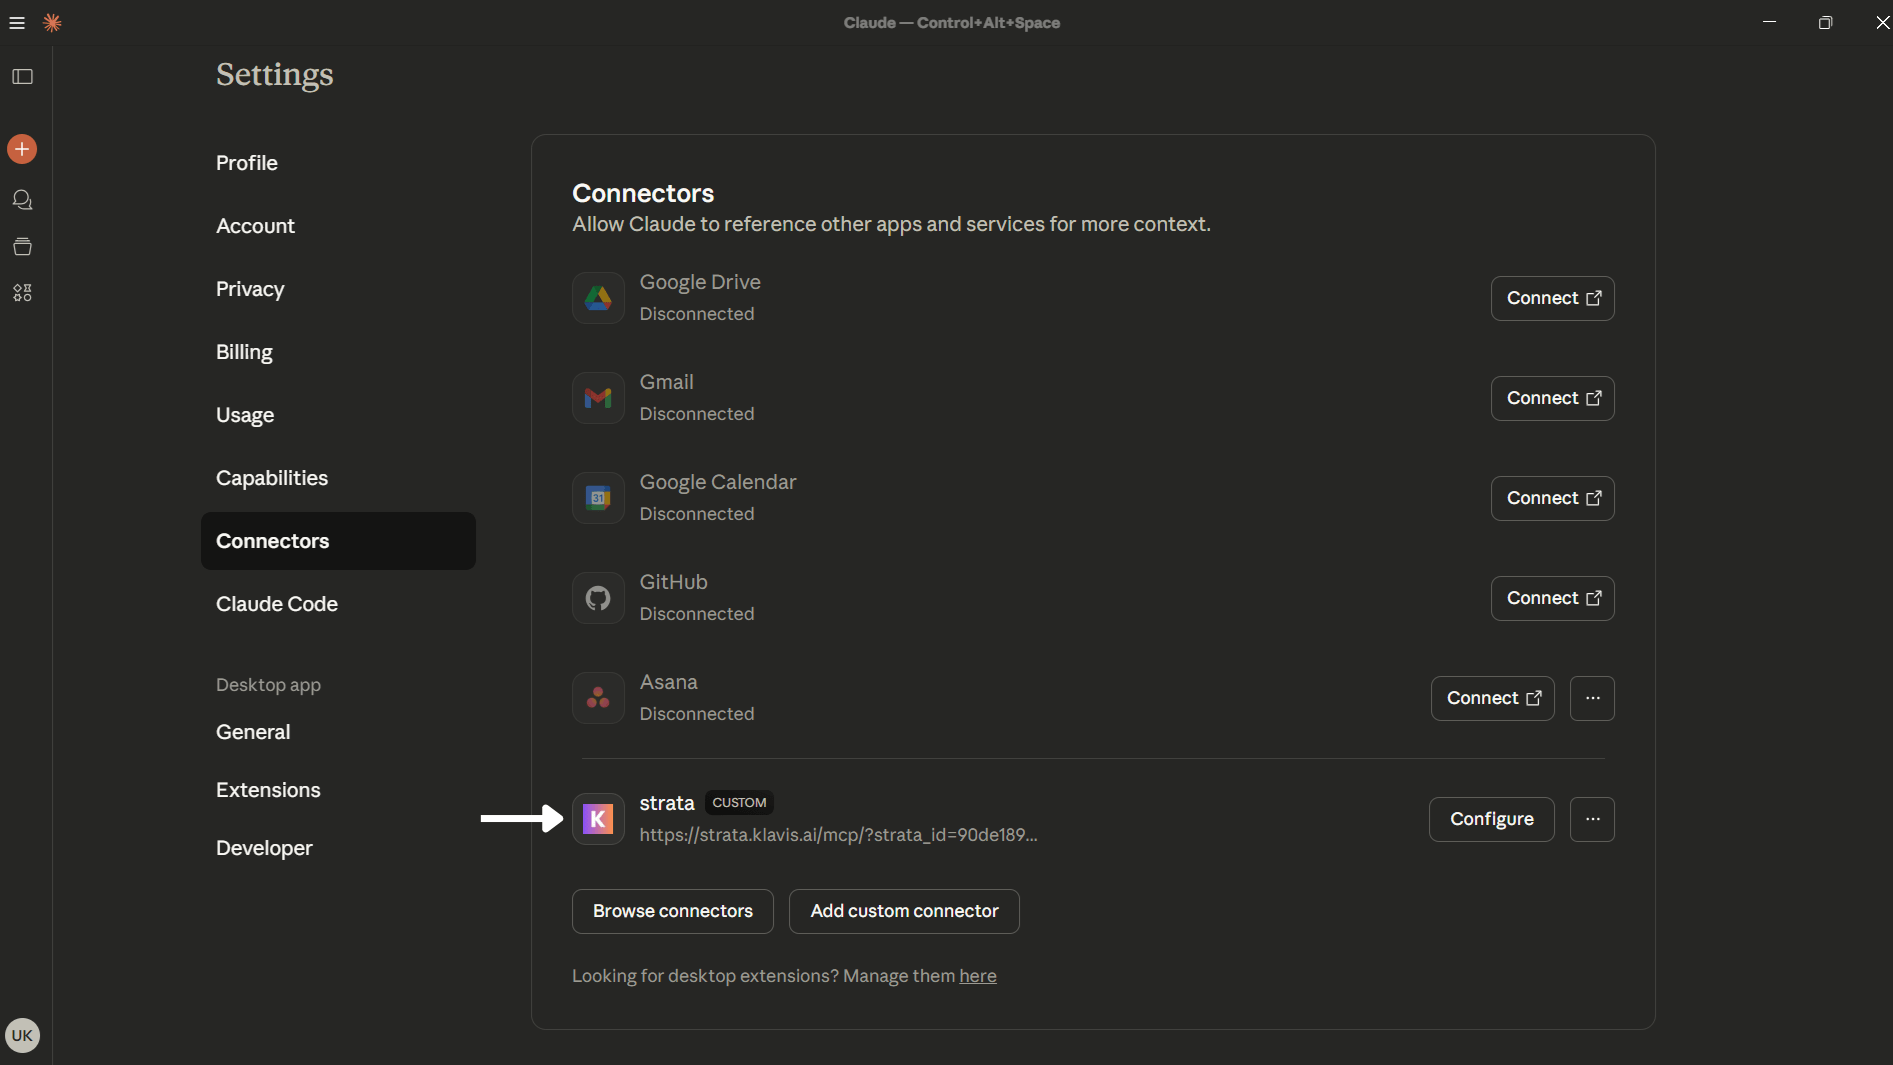Viewport: 1893px width, 1065px height.
Task: Open Usage settings section
Action: click(245, 415)
